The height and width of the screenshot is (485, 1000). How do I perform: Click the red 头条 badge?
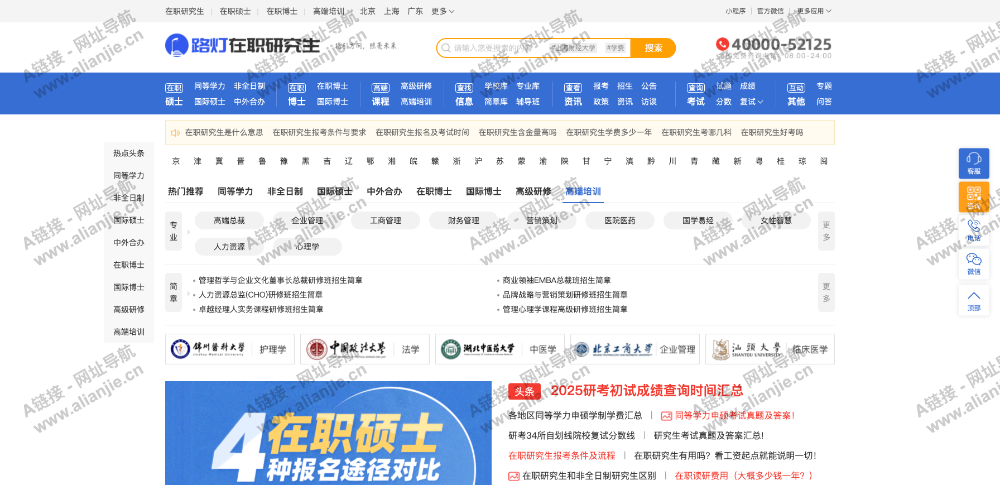tap(524, 391)
